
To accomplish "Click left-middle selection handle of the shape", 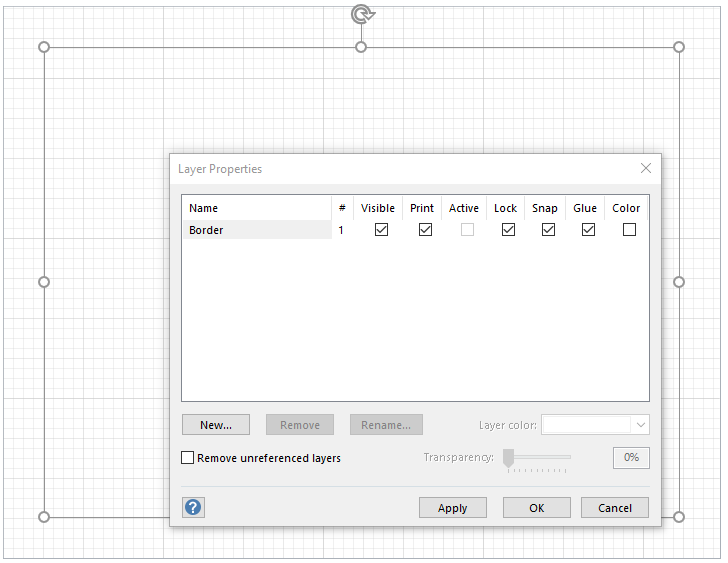I will pos(44,282).
